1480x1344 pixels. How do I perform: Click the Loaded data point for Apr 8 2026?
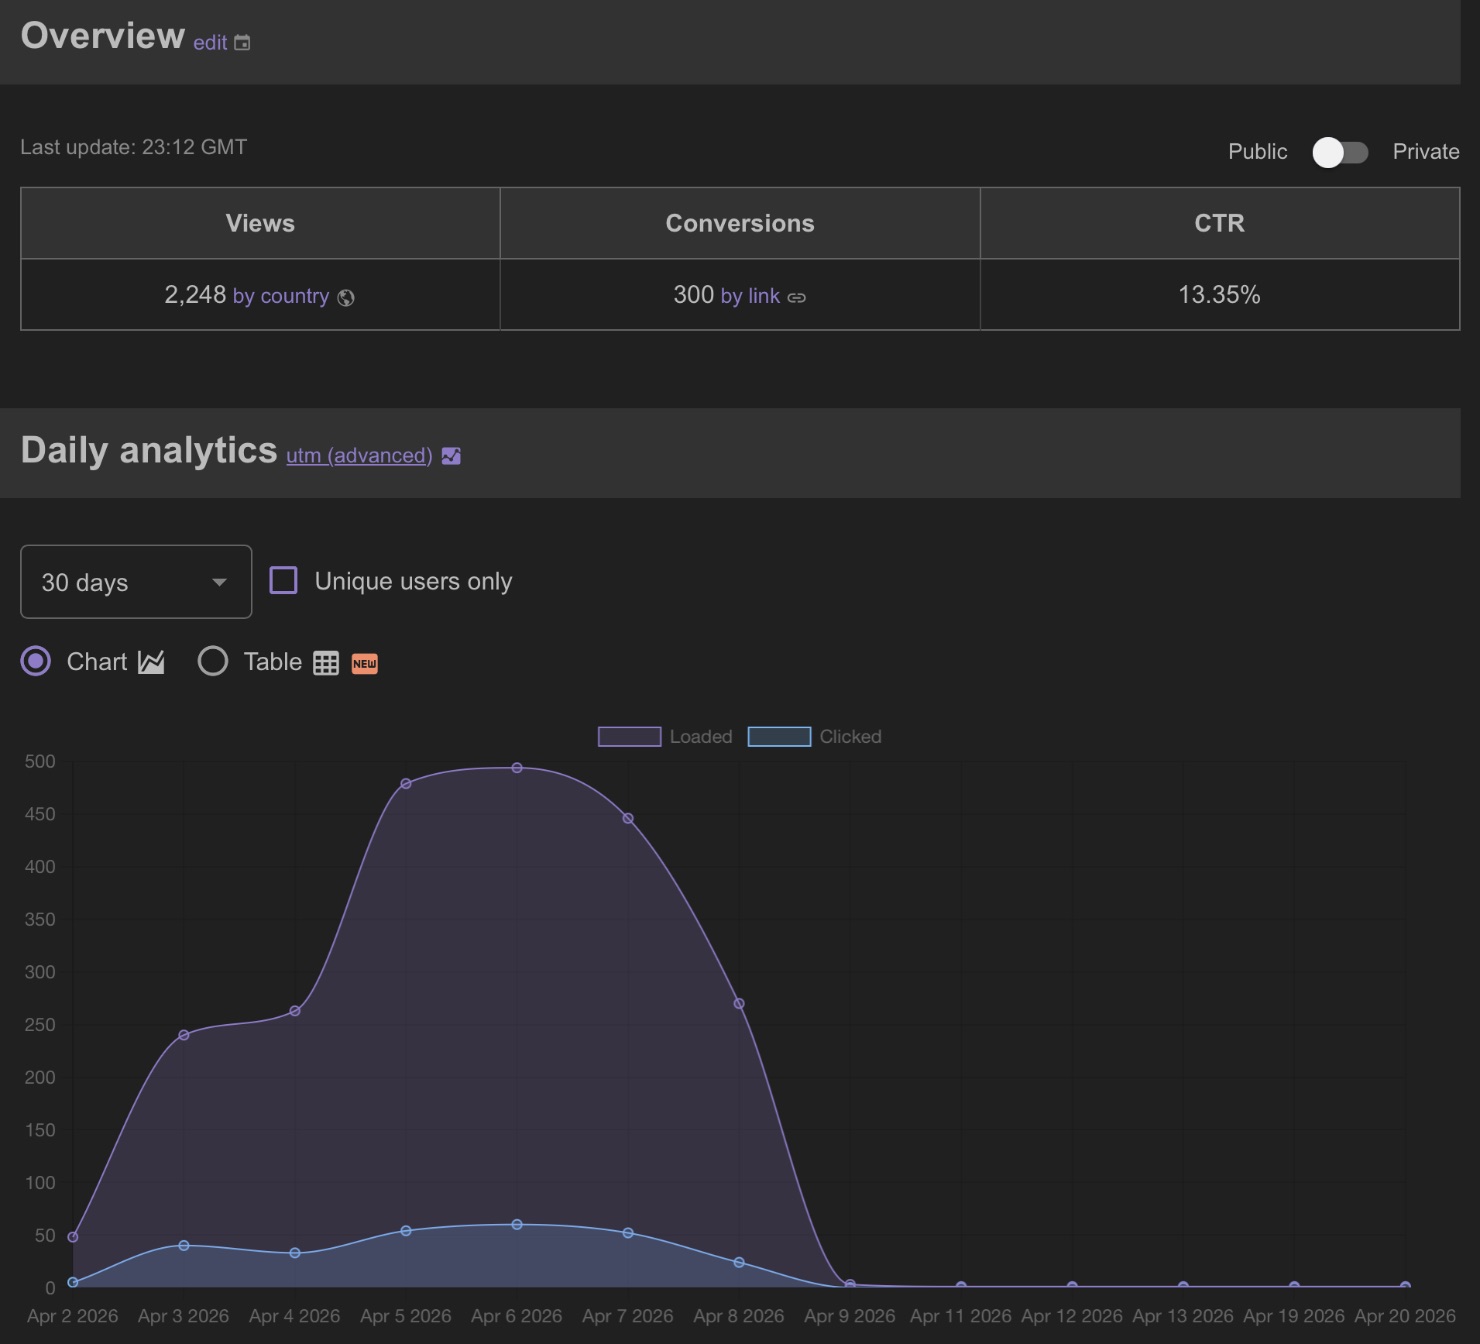point(739,1004)
